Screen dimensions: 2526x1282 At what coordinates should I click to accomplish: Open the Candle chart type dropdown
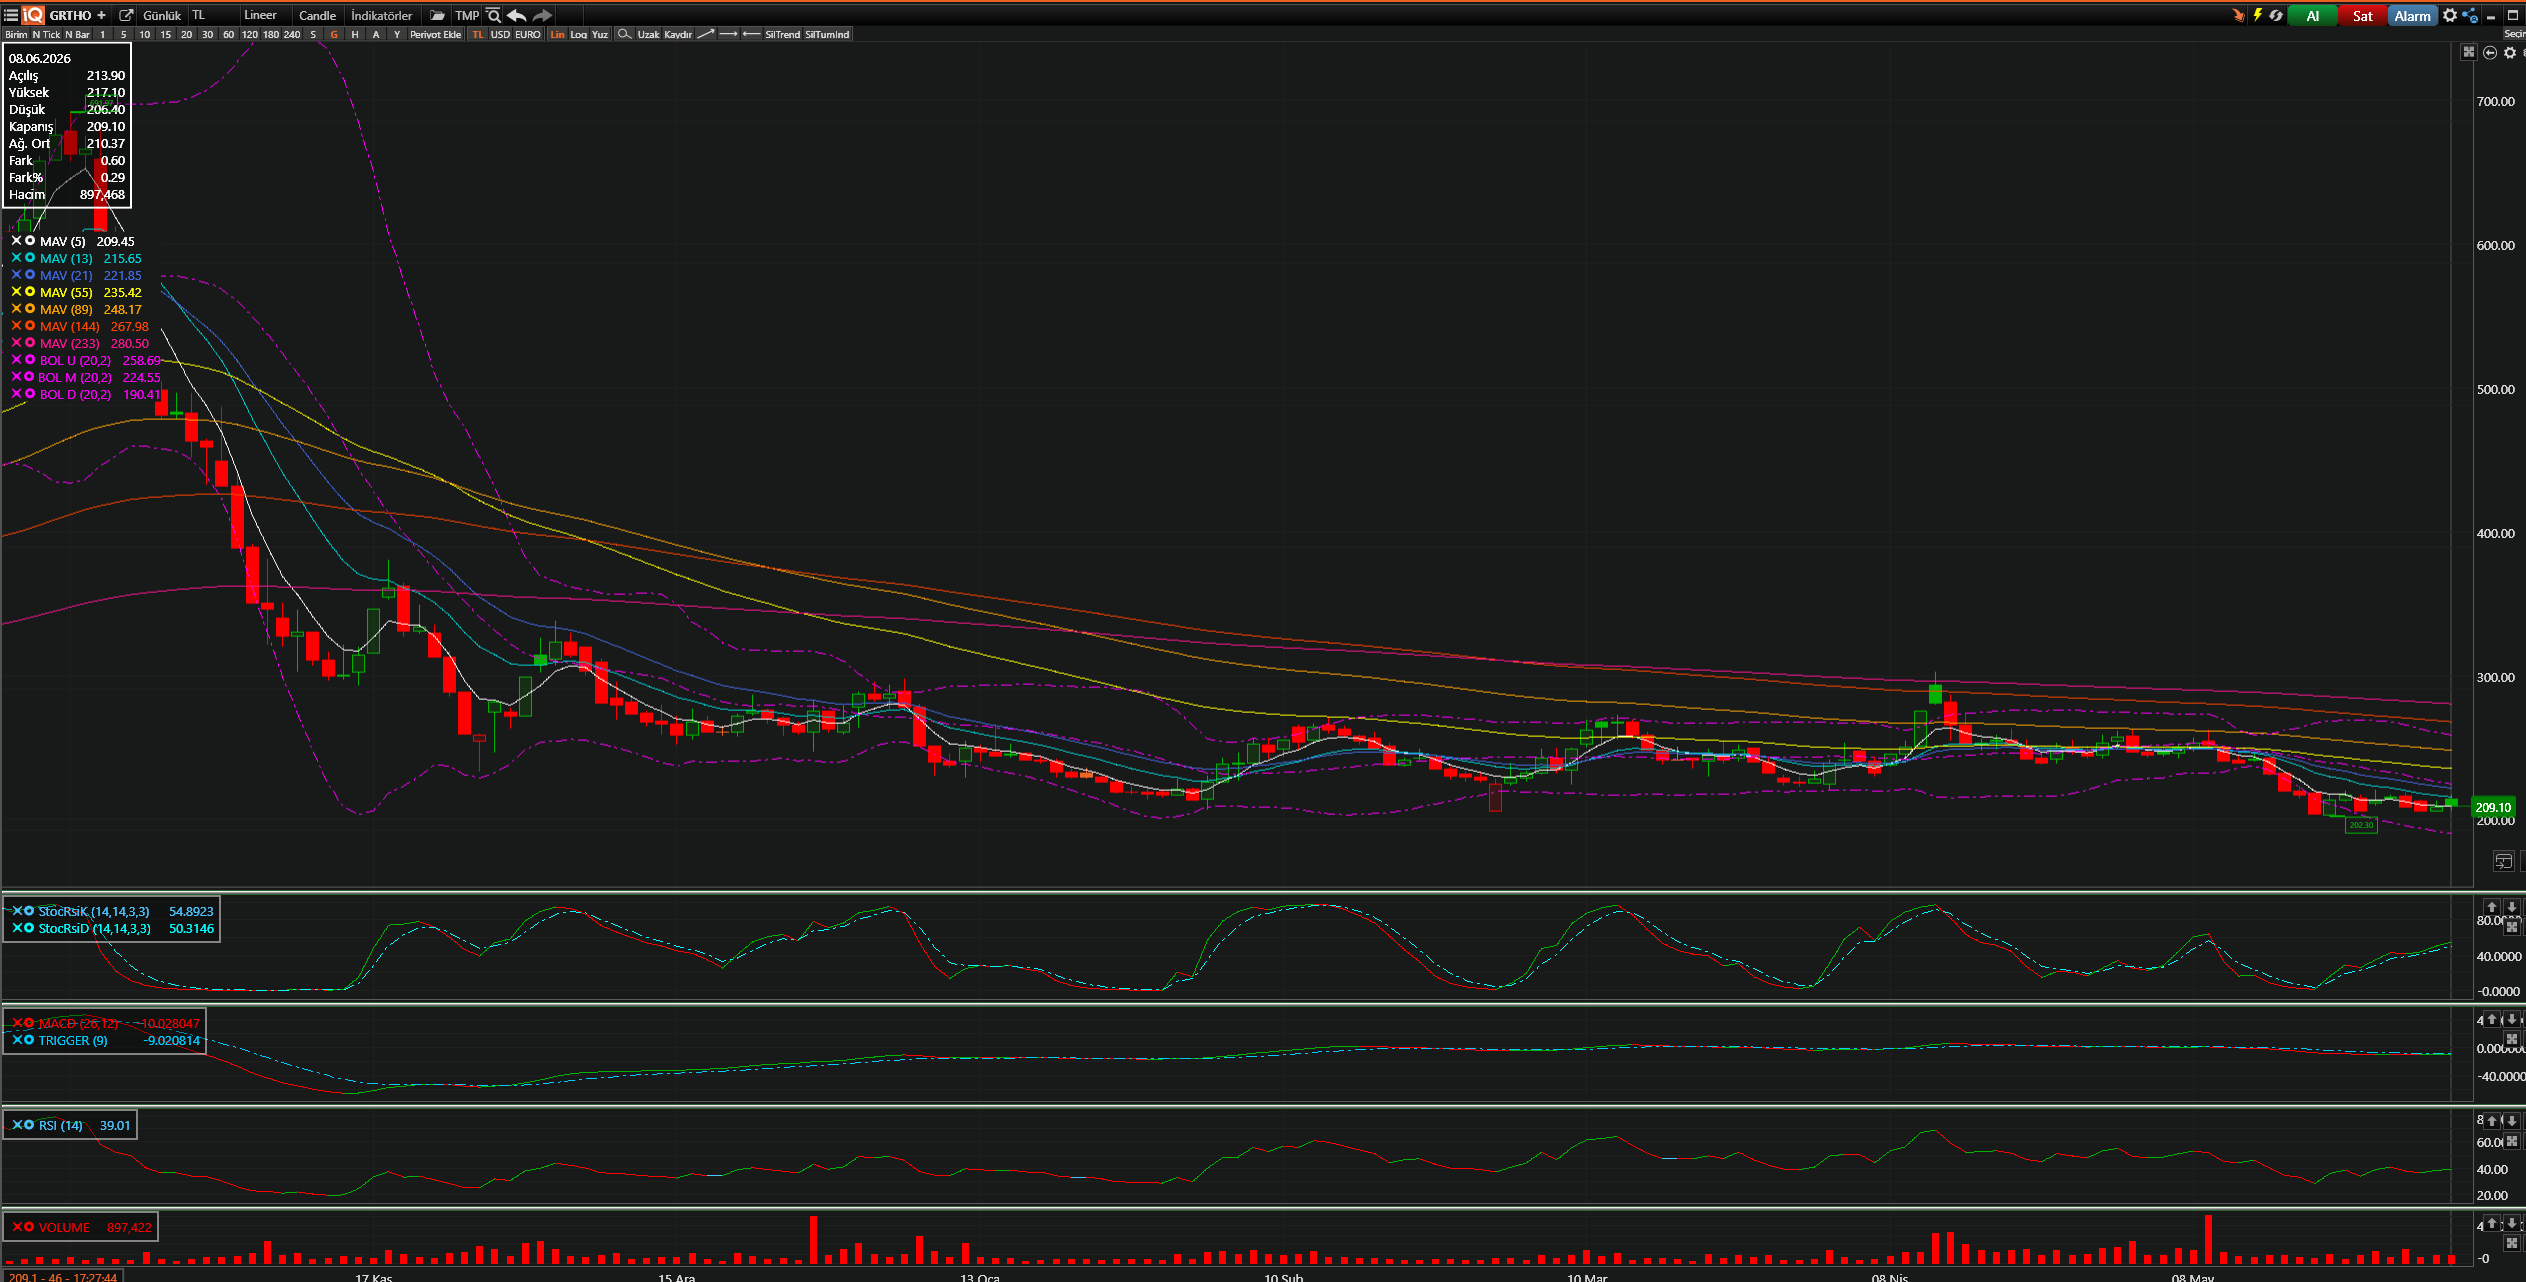tap(317, 15)
